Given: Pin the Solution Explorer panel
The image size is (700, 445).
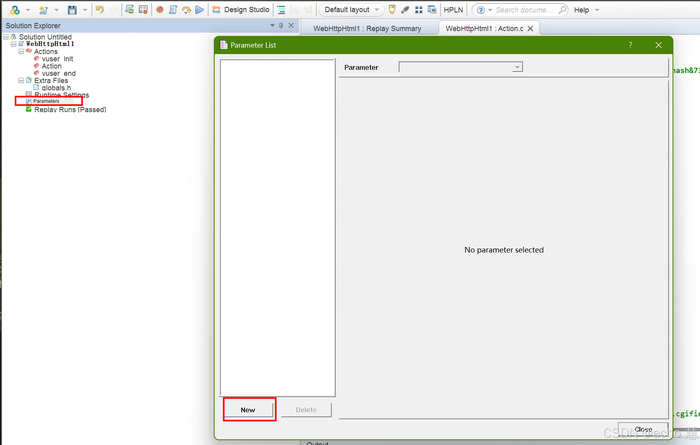Looking at the screenshot, I should pos(279,25).
